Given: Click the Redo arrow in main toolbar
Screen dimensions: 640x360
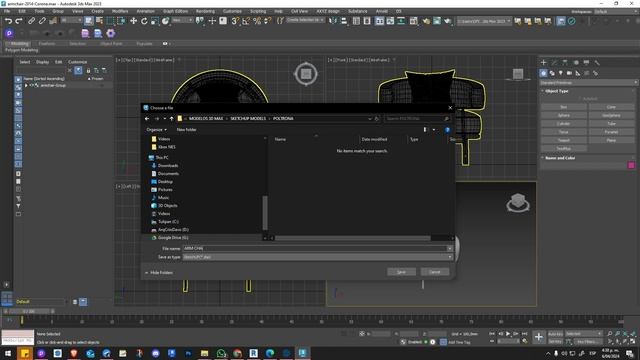Looking at the screenshot, I should pyautogui.click(x=19, y=21).
